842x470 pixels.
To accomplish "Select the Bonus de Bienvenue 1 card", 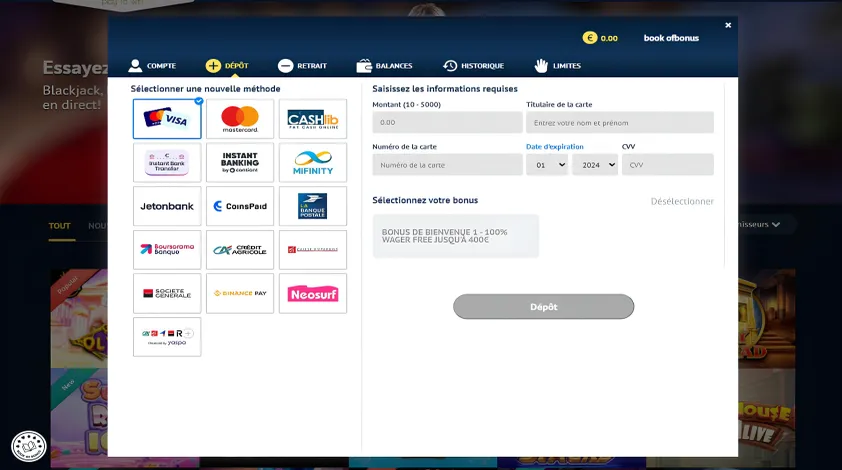I will (x=455, y=236).
